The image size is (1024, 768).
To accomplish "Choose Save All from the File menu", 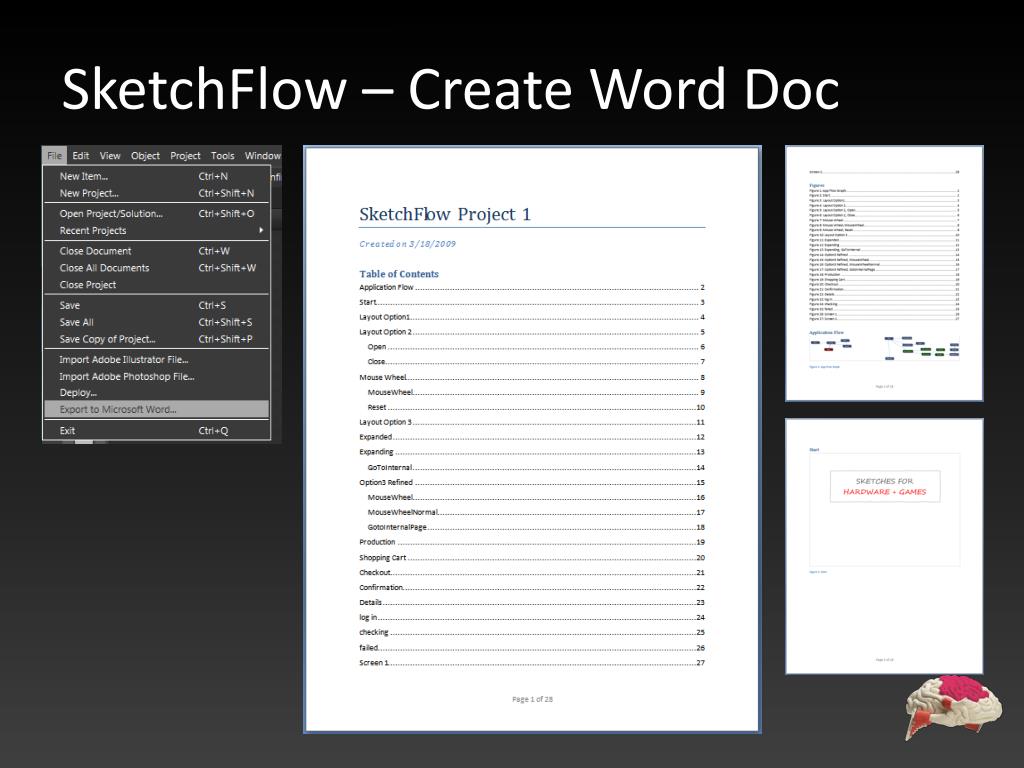I will 157,322.
